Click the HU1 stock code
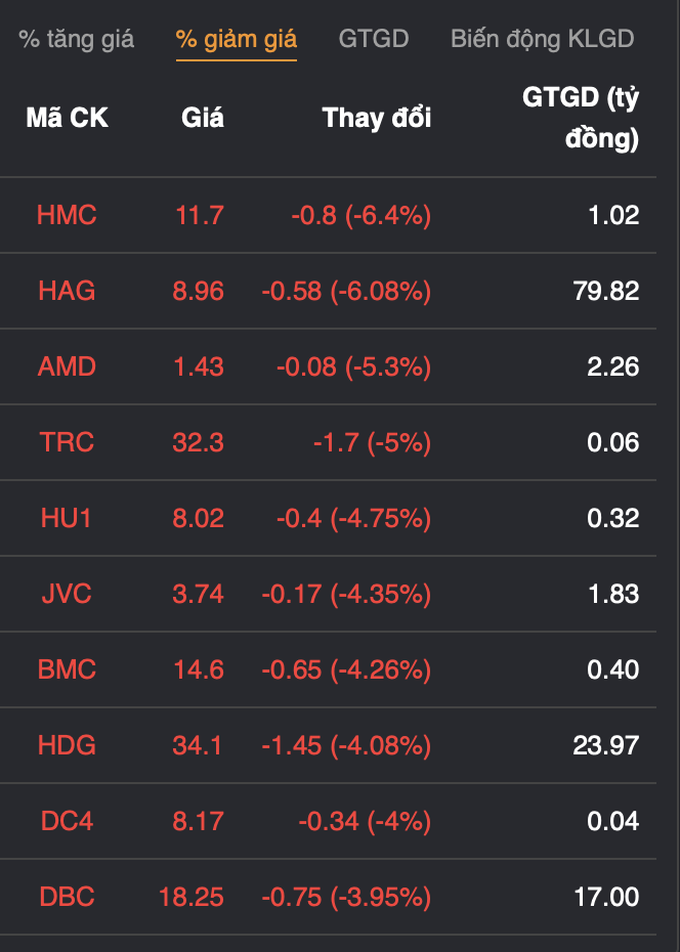Image resolution: width=680 pixels, height=952 pixels. pos(67,518)
